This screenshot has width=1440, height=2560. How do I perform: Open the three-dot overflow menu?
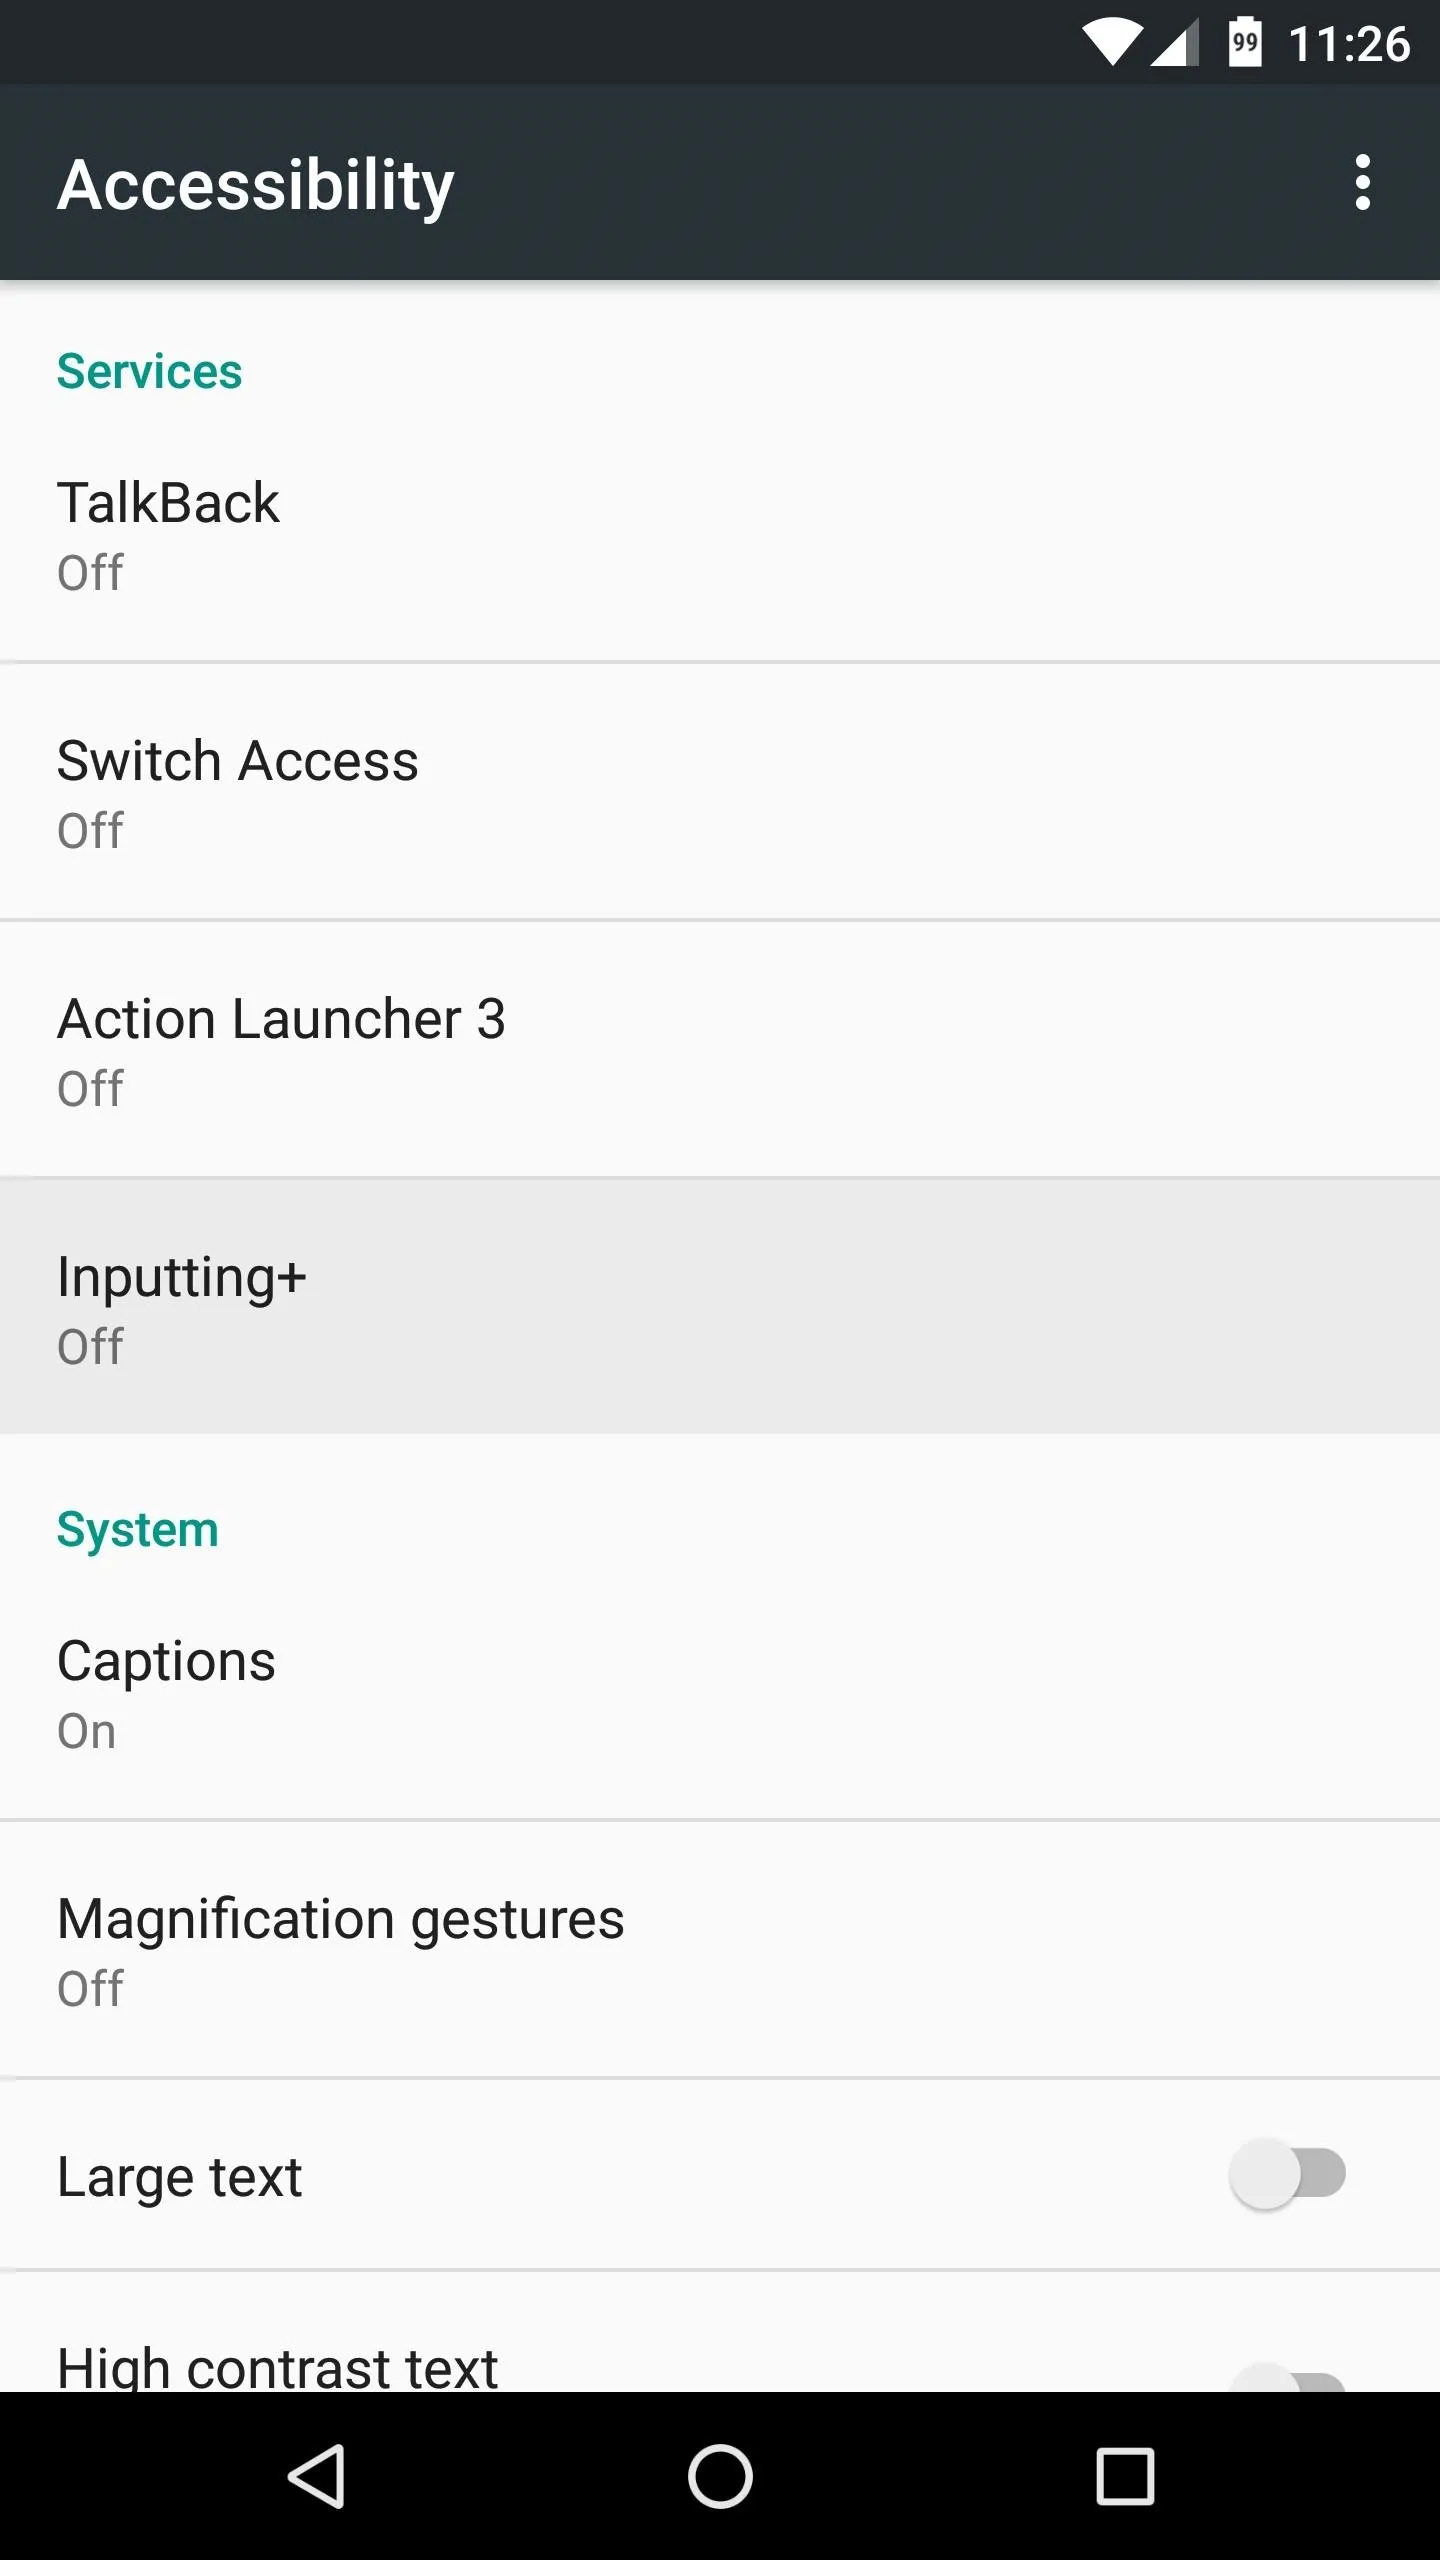(1362, 182)
